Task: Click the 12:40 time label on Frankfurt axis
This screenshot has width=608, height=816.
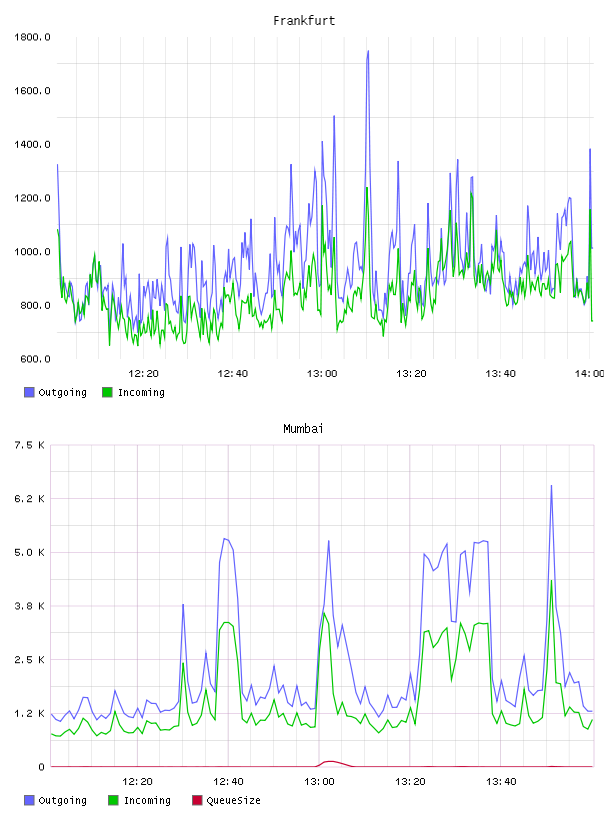Action: pyautogui.click(x=233, y=373)
